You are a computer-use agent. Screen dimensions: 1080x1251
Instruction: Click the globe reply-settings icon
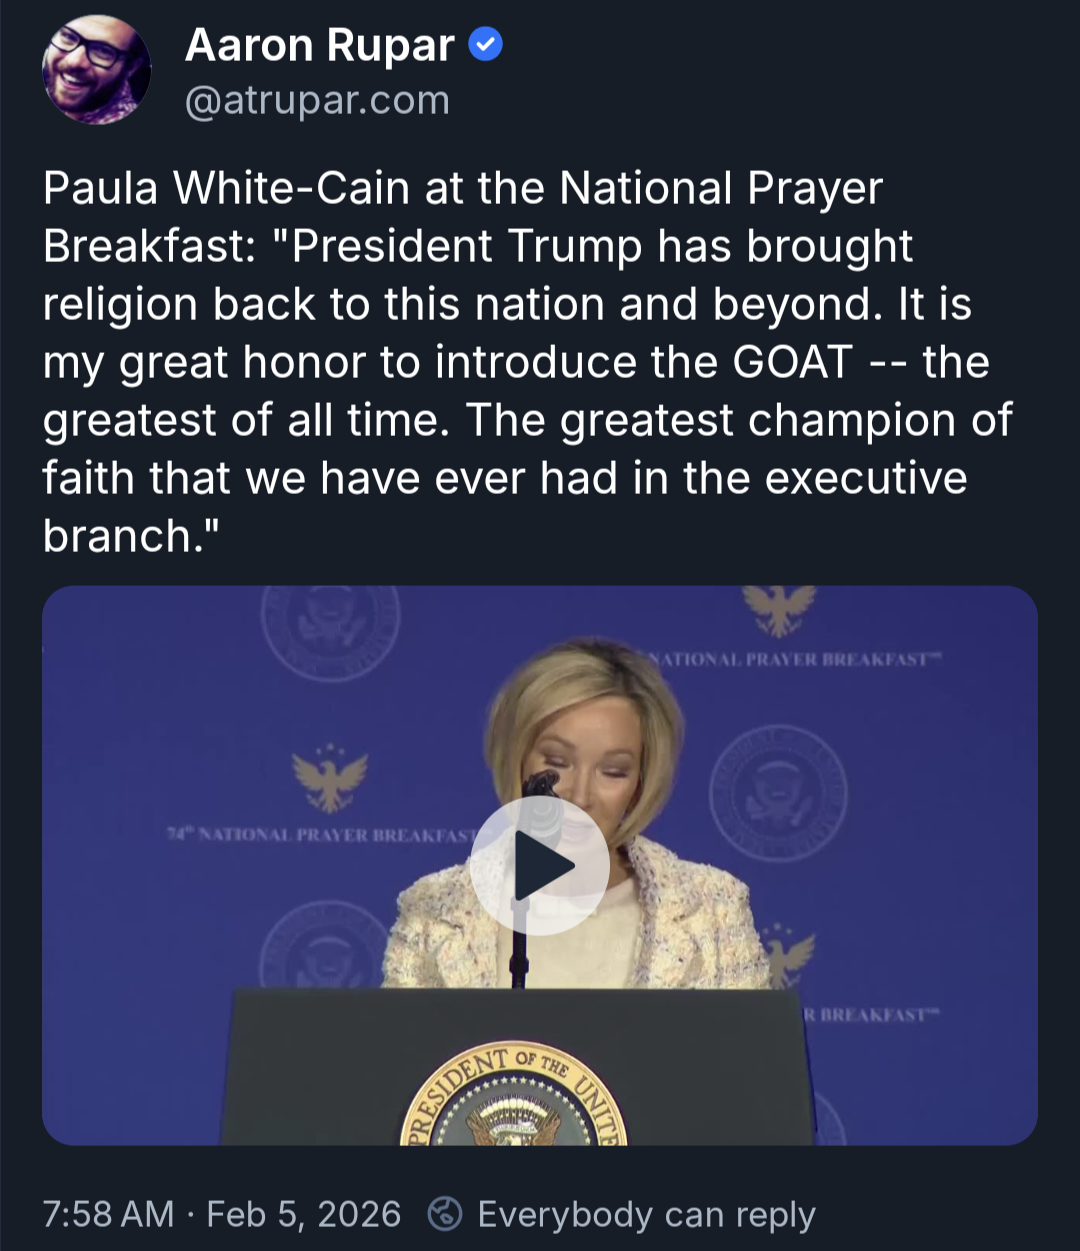click(445, 1214)
